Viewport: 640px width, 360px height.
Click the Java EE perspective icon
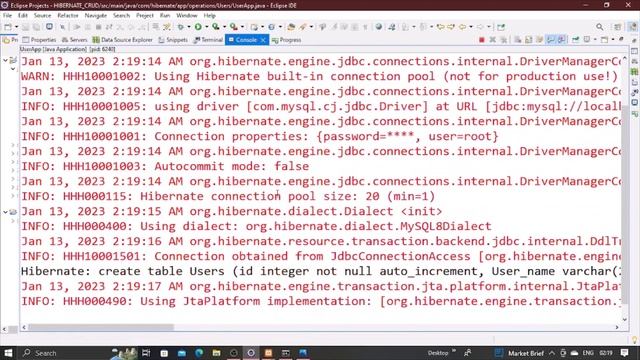[x=633, y=27]
